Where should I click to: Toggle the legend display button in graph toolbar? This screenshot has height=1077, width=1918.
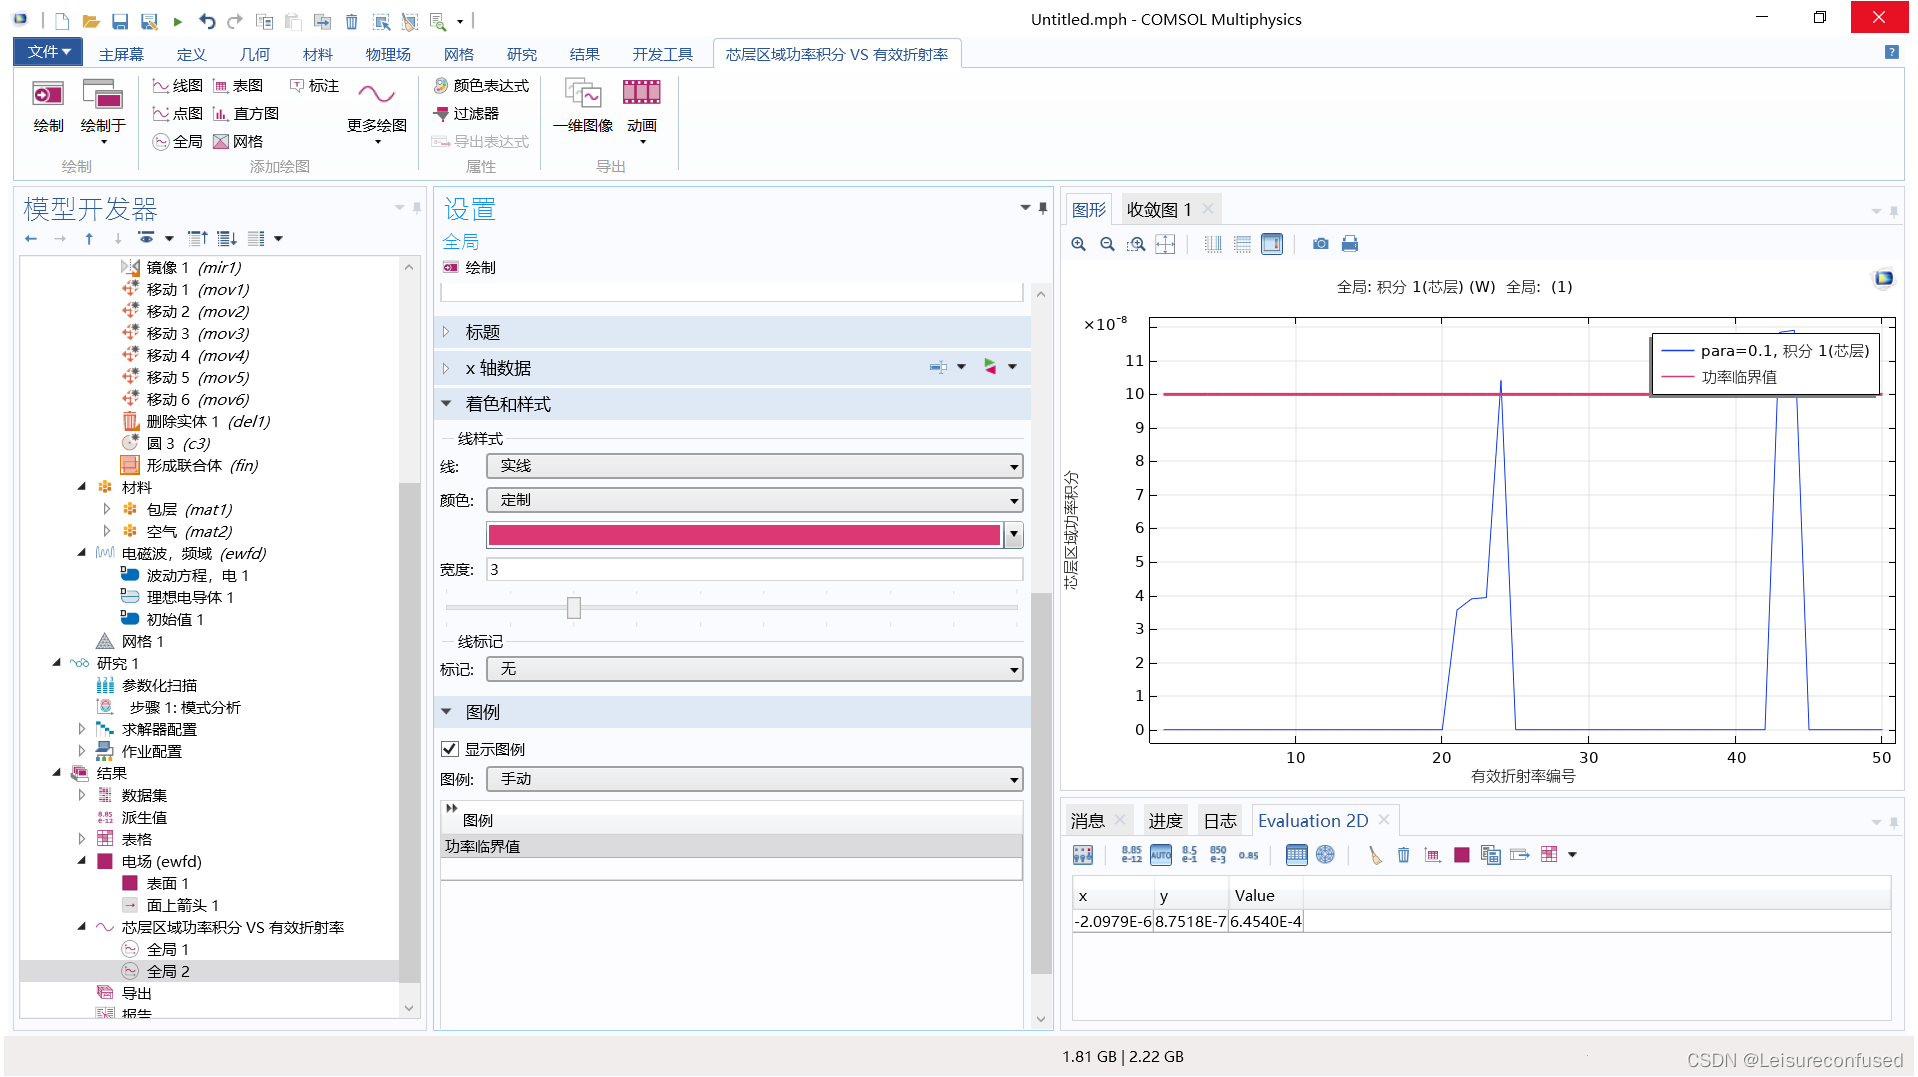pos(1272,244)
